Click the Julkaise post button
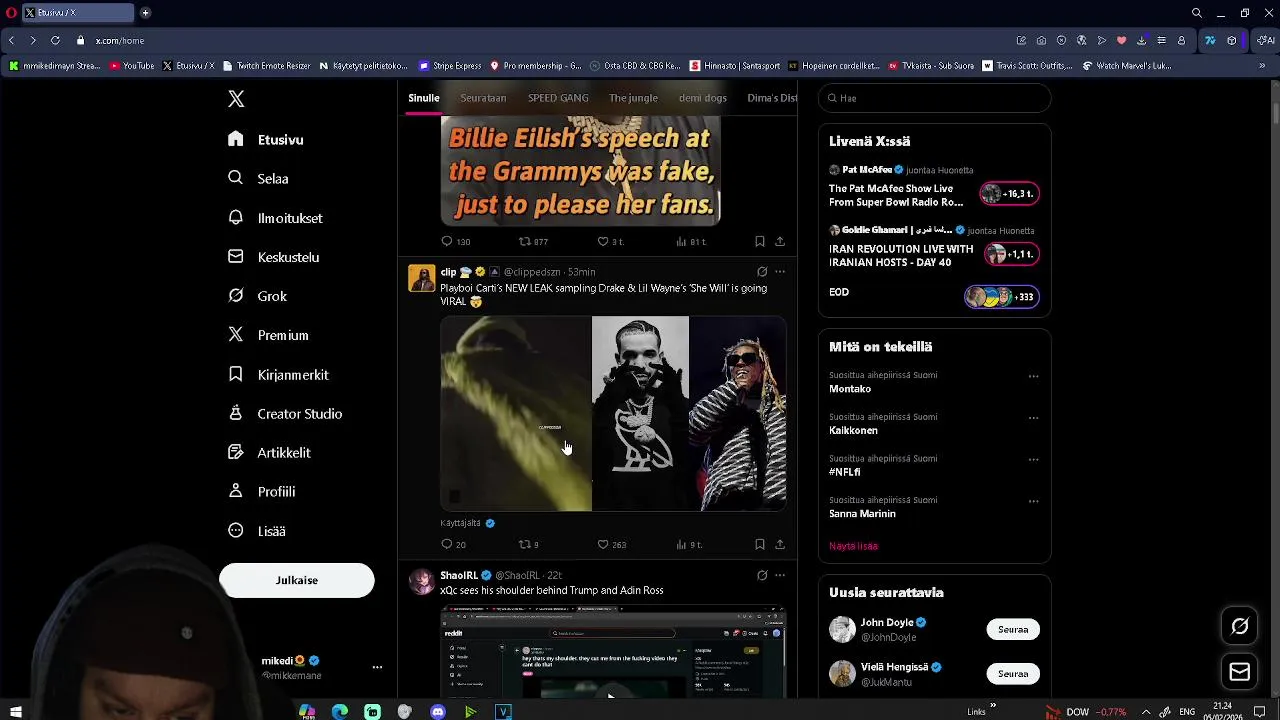This screenshot has height=720, width=1280. point(297,580)
